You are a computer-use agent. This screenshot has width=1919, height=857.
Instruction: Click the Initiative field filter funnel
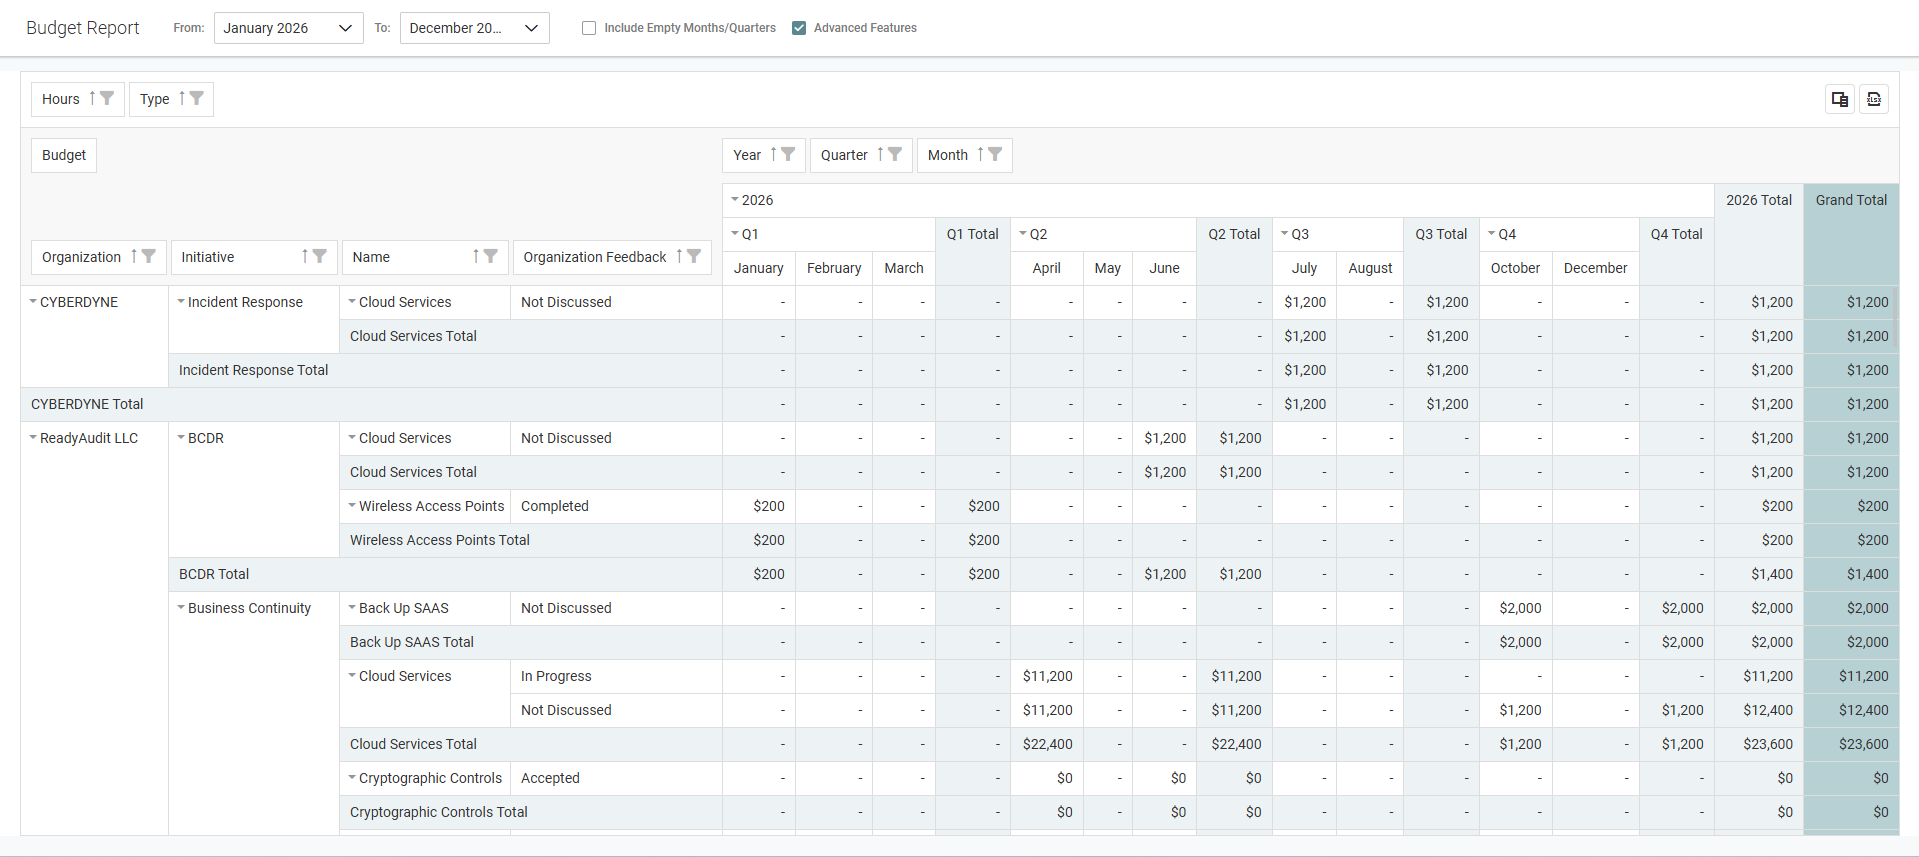click(320, 256)
